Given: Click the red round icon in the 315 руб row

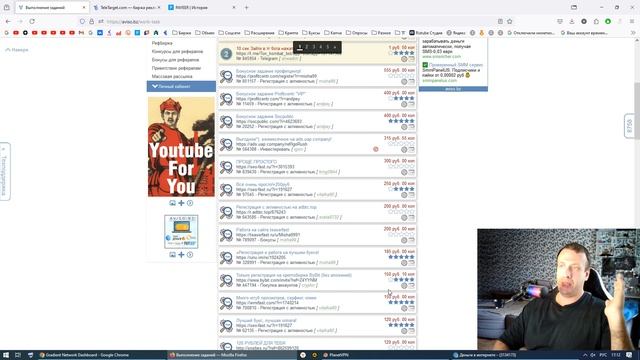Looking at the screenshot, I should pos(376,149).
